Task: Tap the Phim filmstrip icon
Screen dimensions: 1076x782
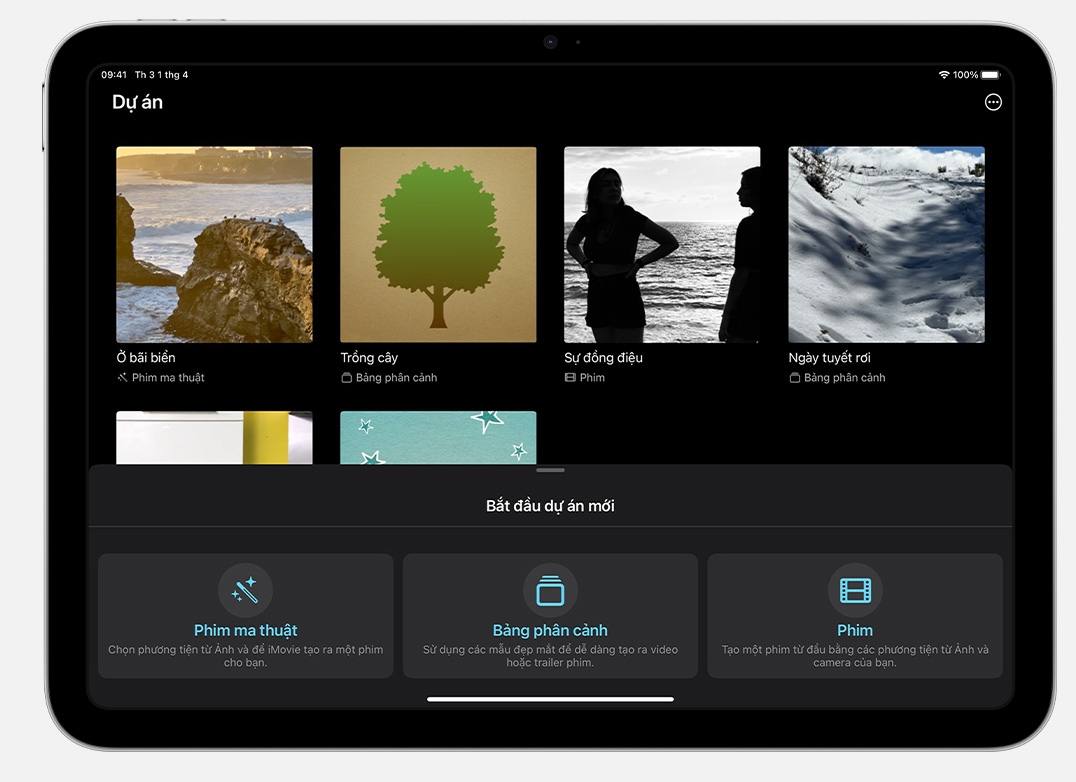Action: point(855,590)
